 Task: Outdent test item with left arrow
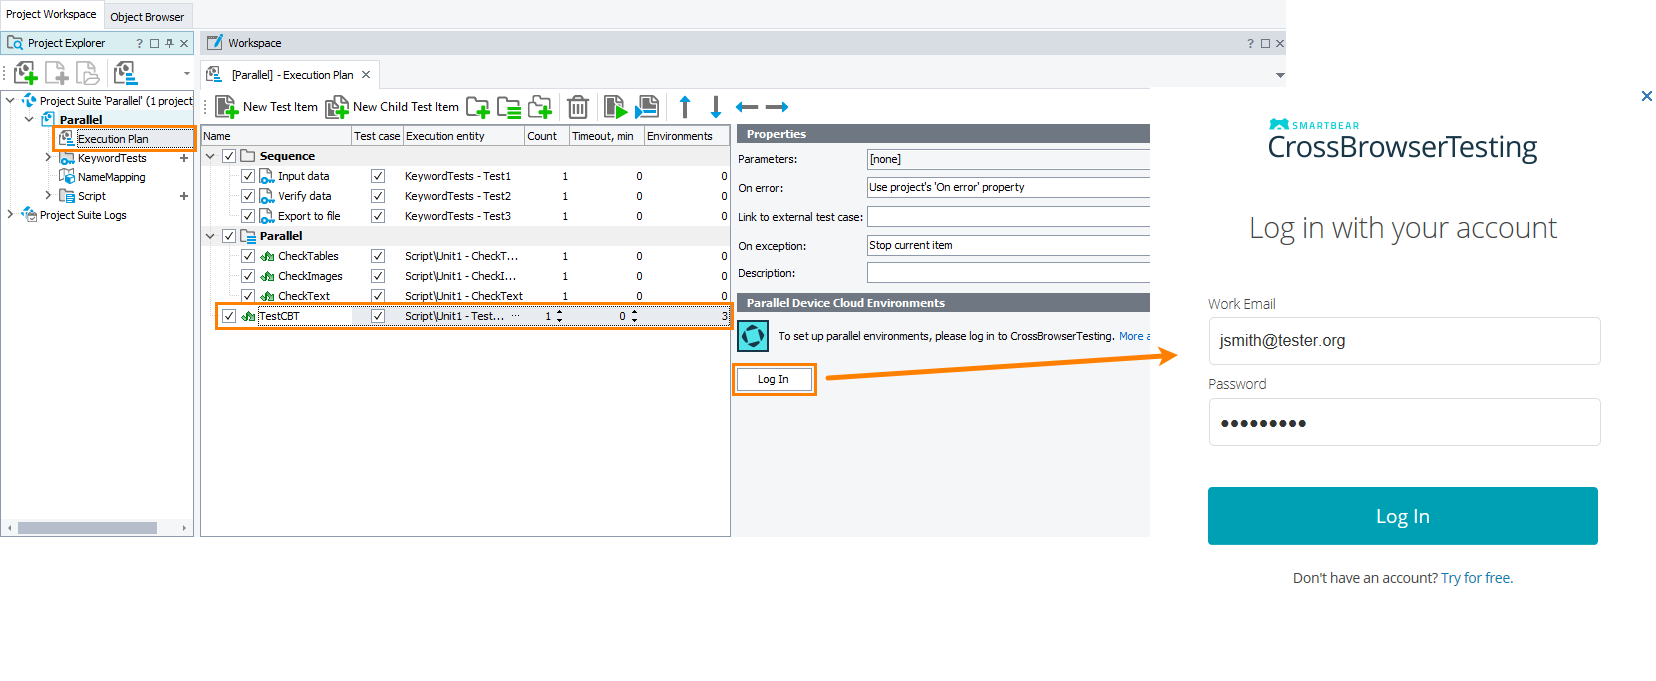[746, 107]
